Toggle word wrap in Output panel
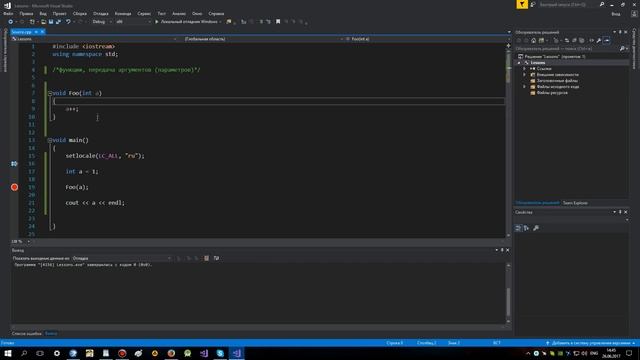The image size is (640, 360). (216, 258)
